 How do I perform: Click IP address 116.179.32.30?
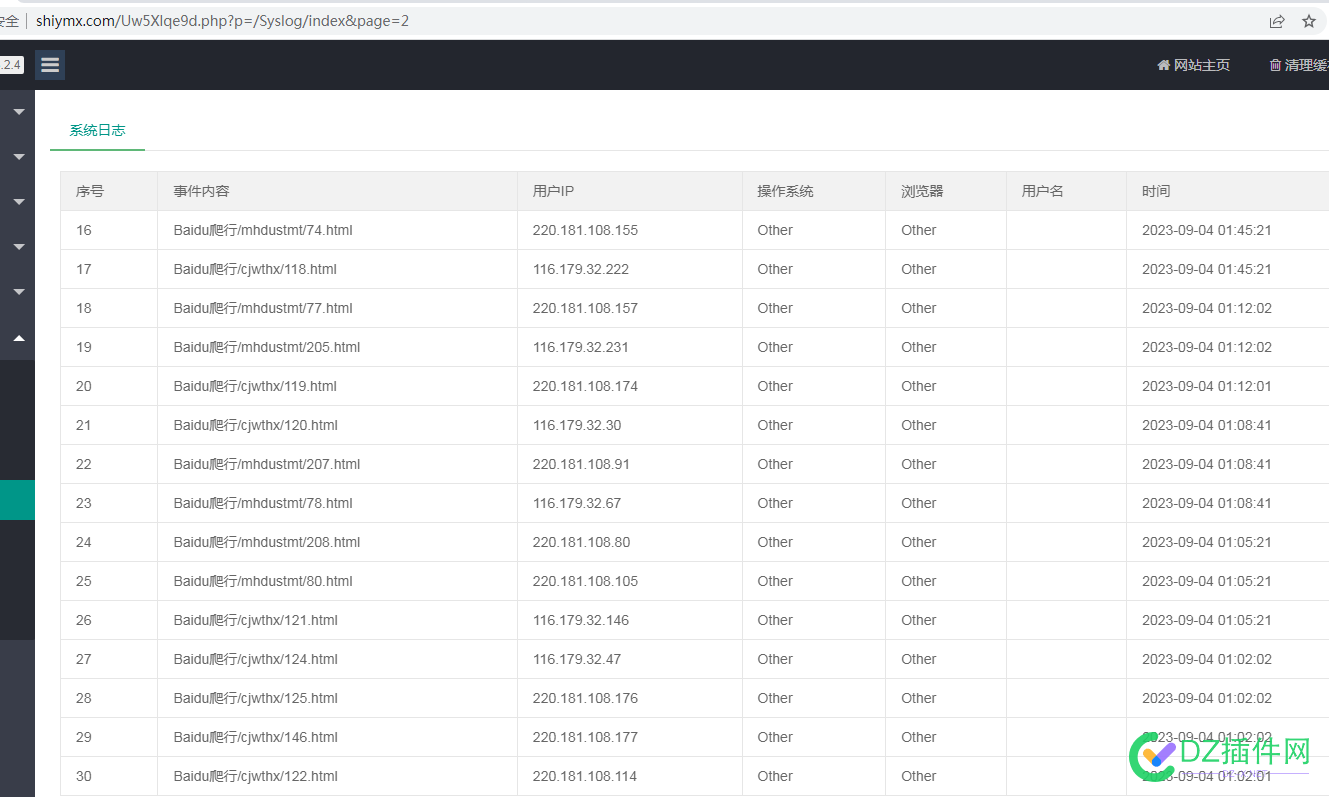[x=577, y=425]
